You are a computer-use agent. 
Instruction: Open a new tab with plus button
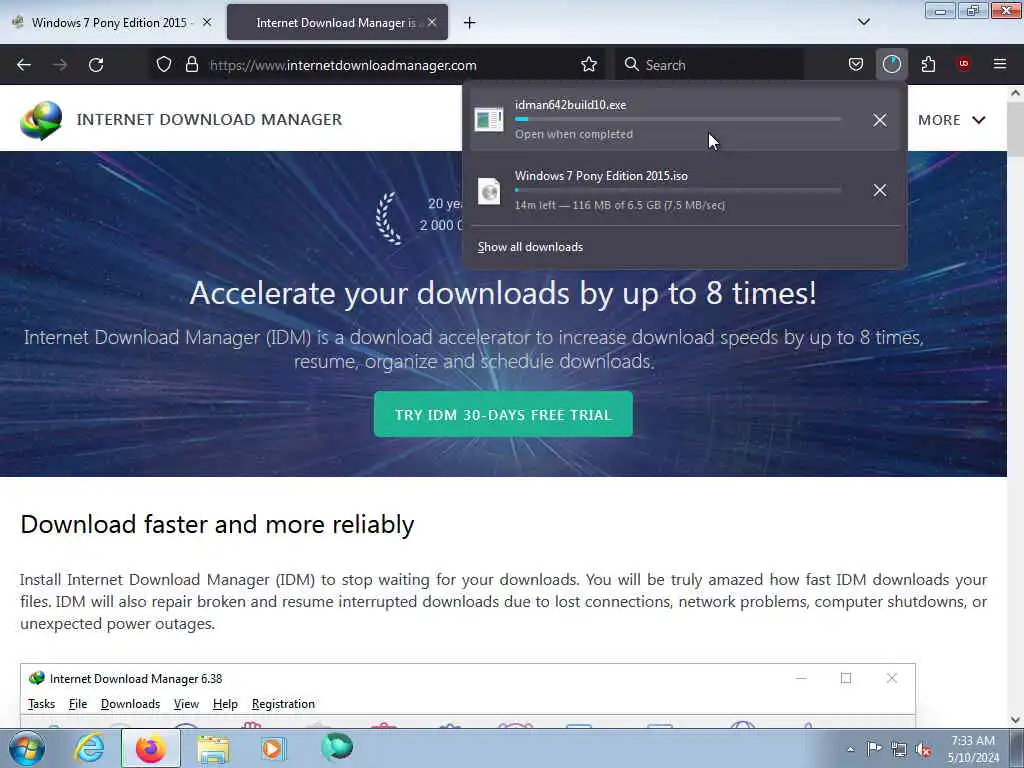click(469, 23)
